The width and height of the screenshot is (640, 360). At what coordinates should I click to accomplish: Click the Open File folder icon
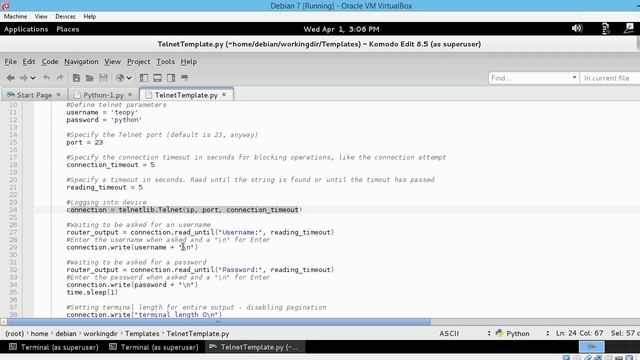click(x=89, y=78)
